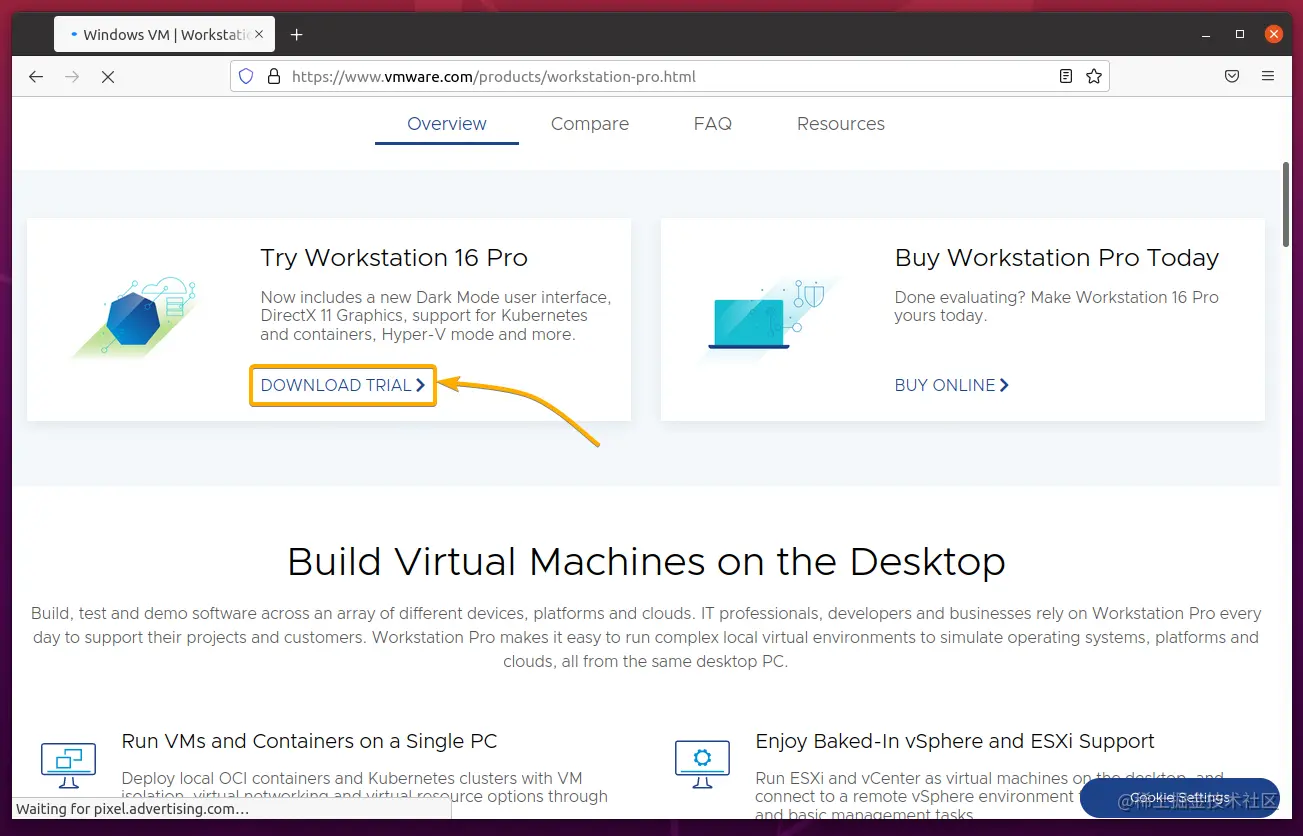The height and width of the screenshot is (836, 1303).
Task: Click the tracking protection shield icon
Action: (x=246, y=76)
